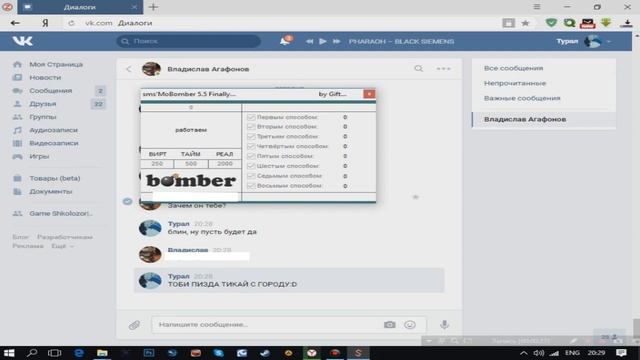Toggle the Четвёртым способом checkbox
Viewport: 640px width, 360px height.
(251, 147)
